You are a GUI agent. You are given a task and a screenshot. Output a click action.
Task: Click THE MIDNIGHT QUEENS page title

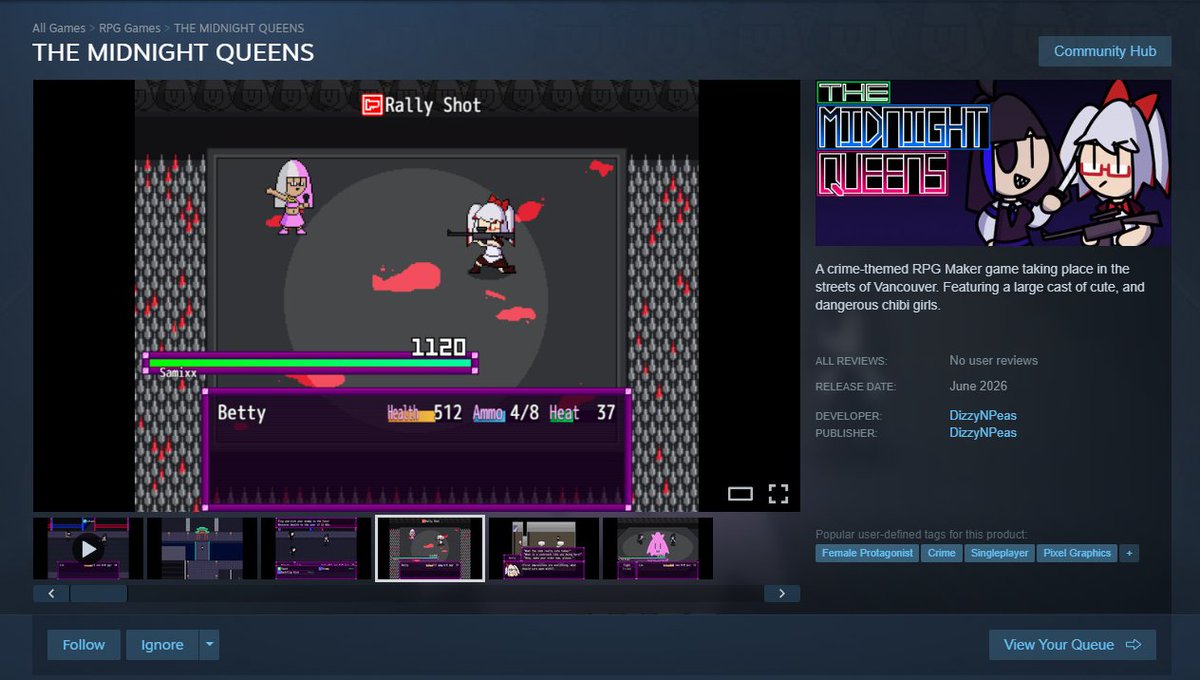point(173,52)
